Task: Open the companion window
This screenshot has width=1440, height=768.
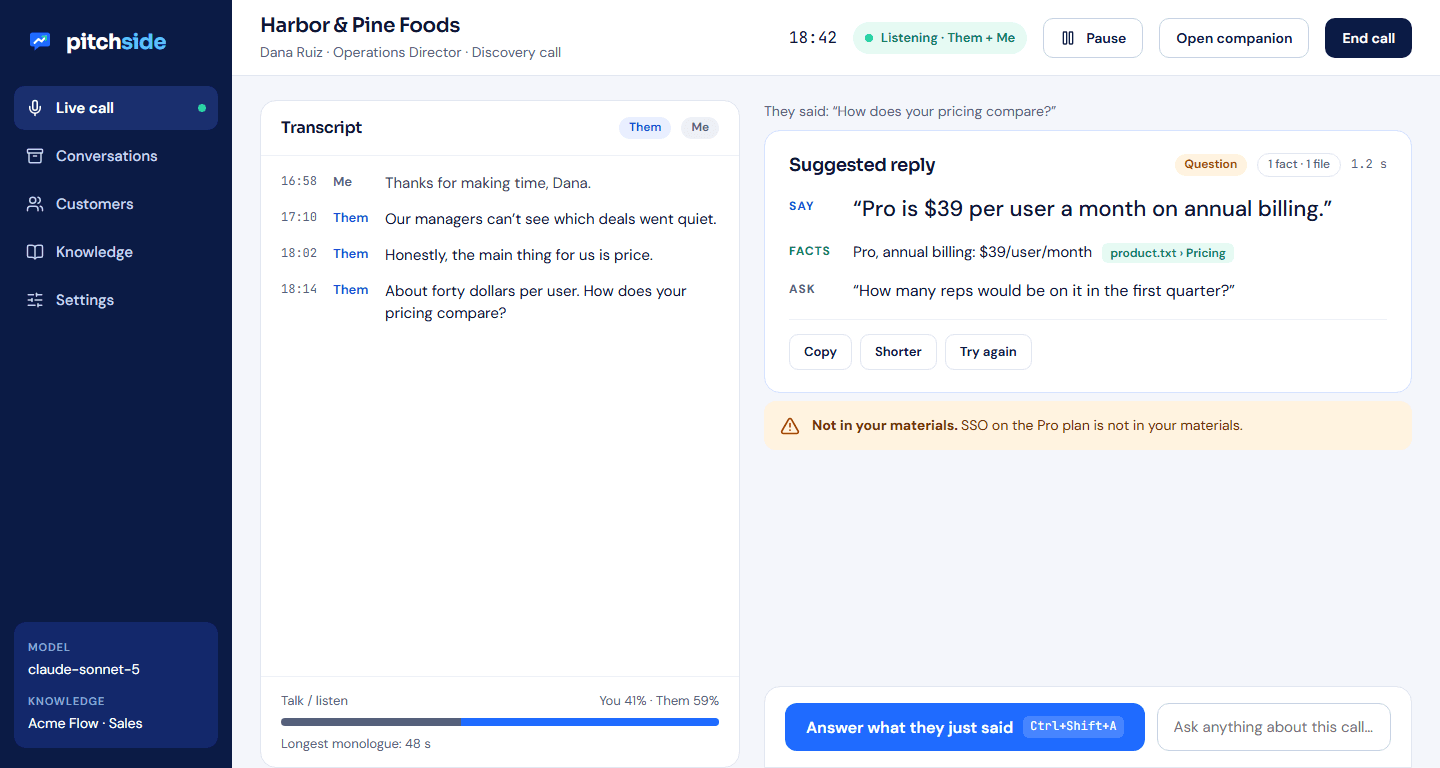Action: click(x=1234, y=38)
